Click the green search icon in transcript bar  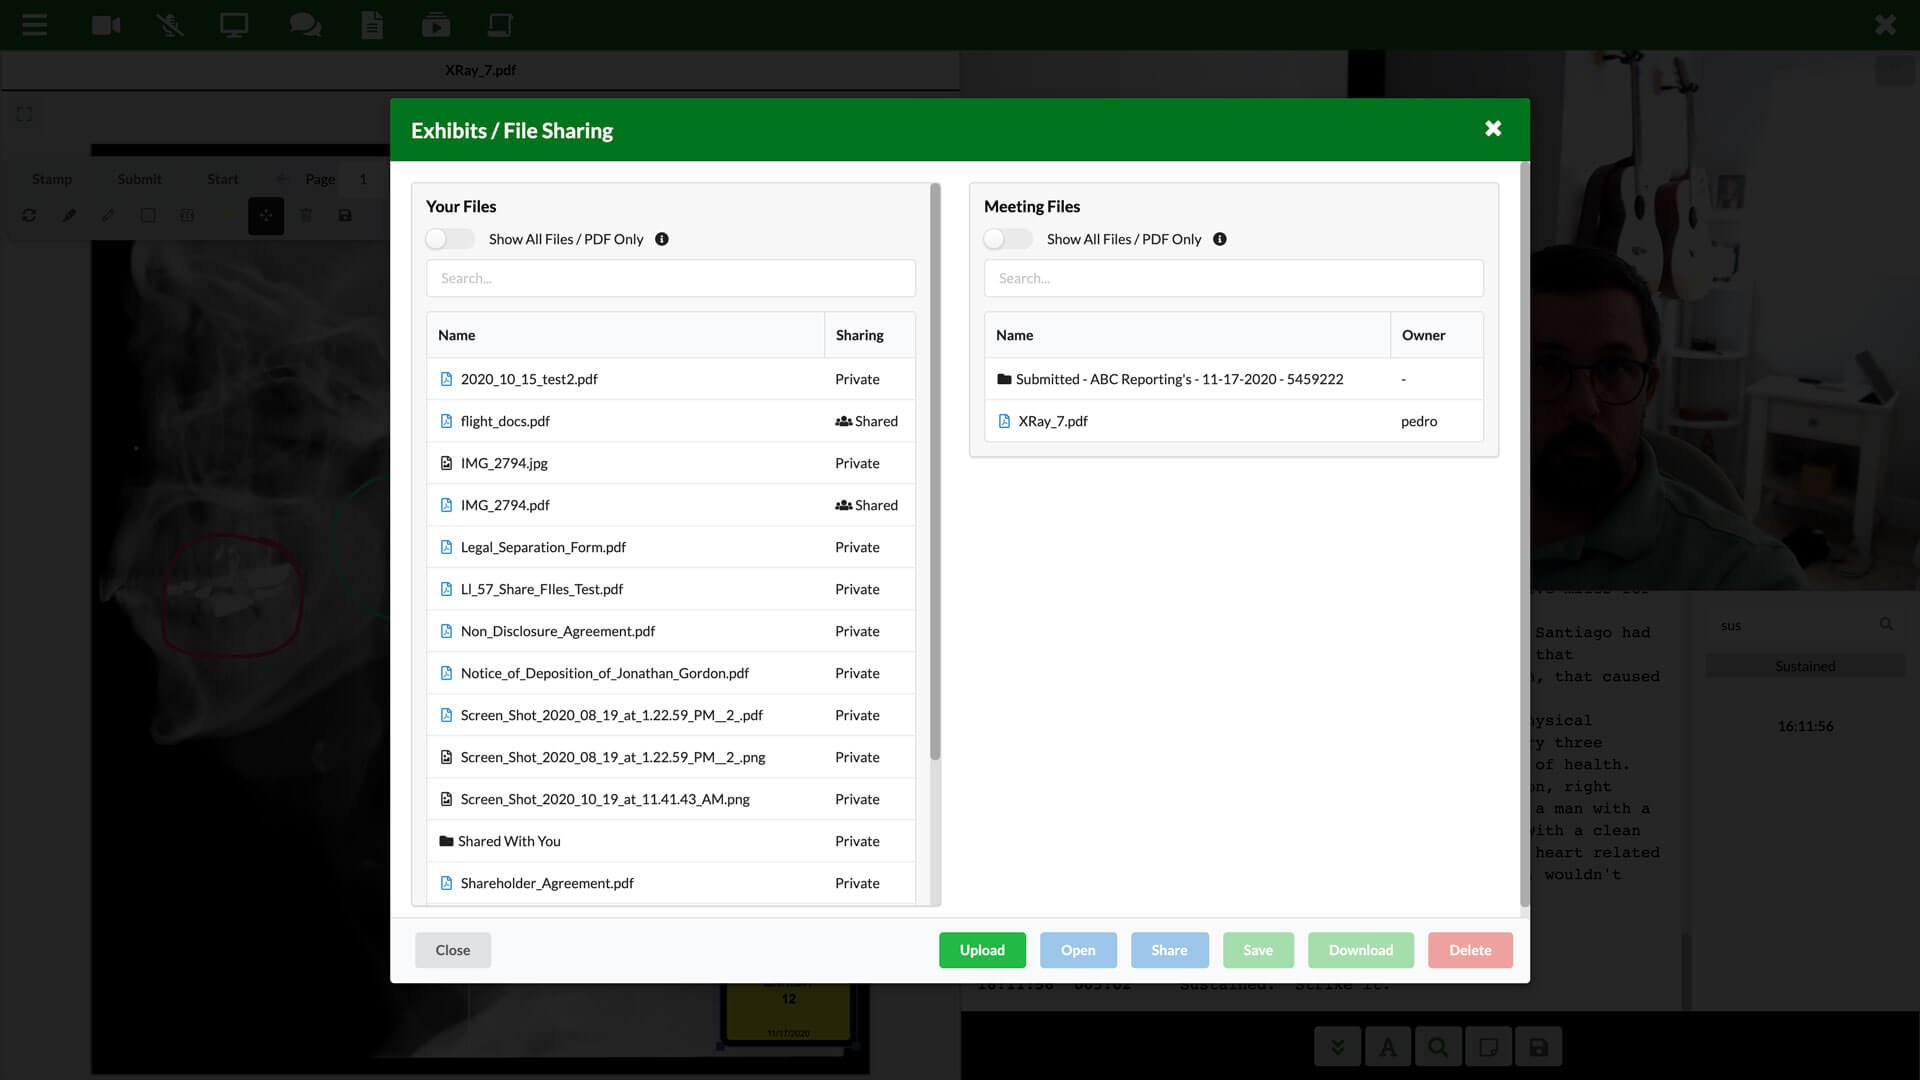pyautogui.click(x=1438, y=1047)
